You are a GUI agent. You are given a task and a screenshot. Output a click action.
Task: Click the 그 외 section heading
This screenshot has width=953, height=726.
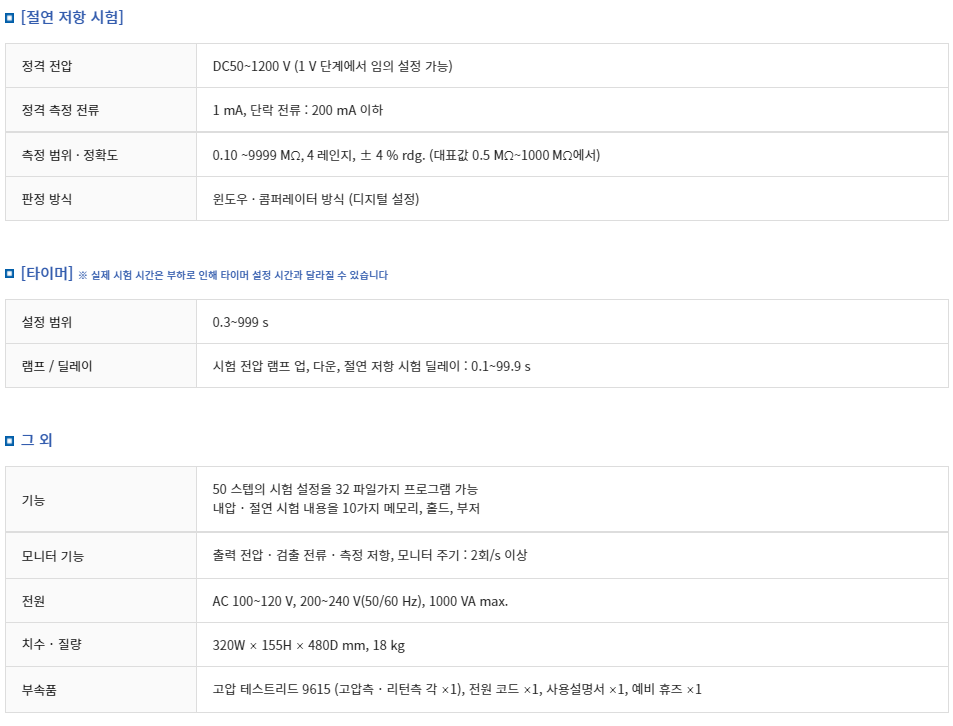(36, 440)
